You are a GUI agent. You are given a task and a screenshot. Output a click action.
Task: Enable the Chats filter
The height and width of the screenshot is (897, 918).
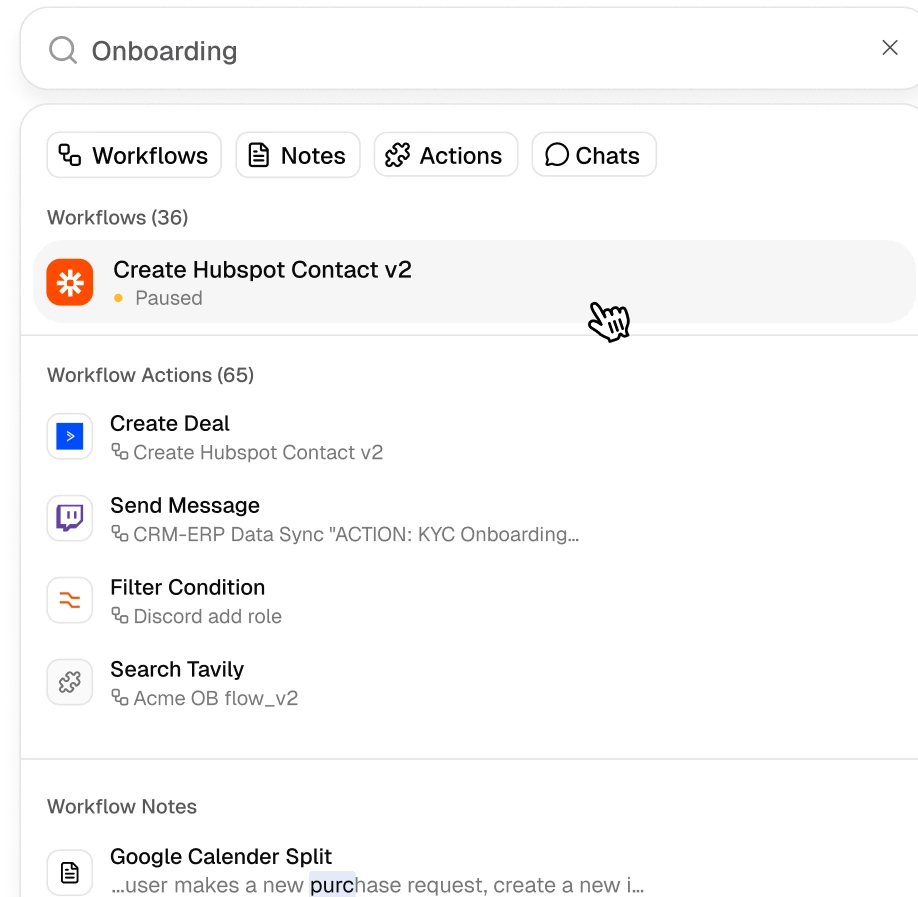click(x=593, y=155)
